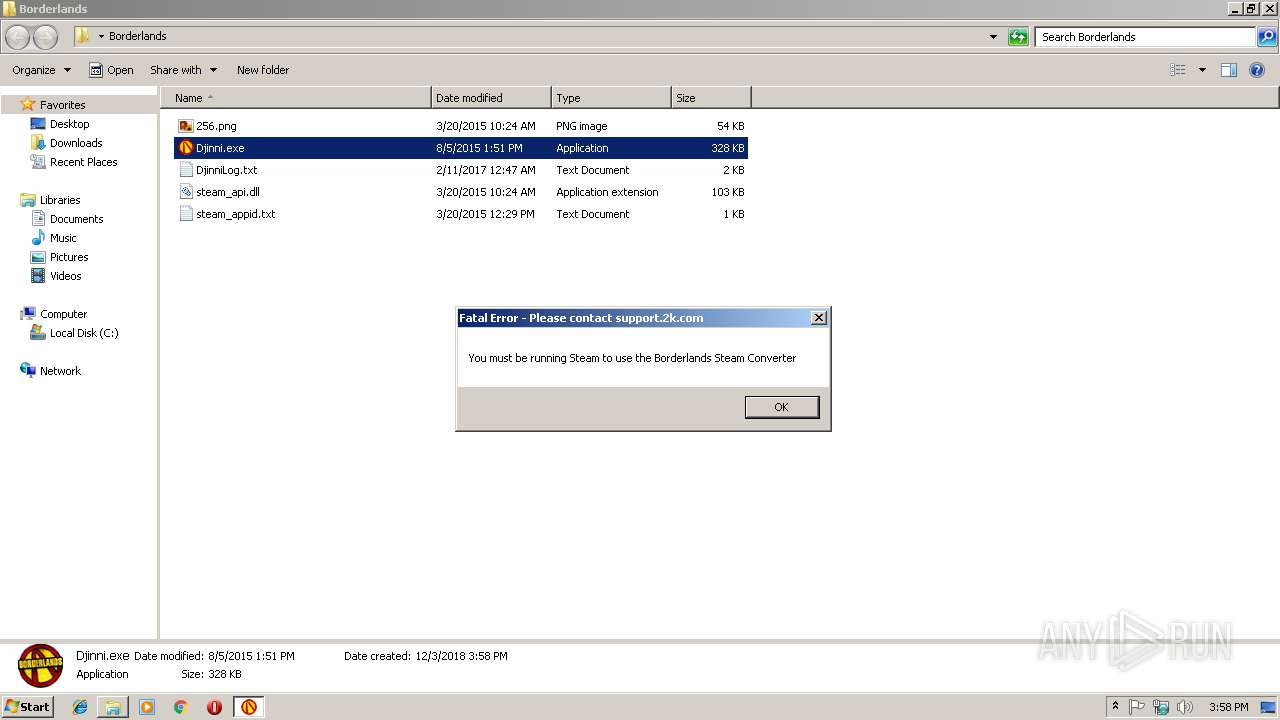Image resolution: width=1280 pixels, height=720 pixels.
Task: Change view with the views icon
Action: pyautogui.click(x=1178, y=70)
